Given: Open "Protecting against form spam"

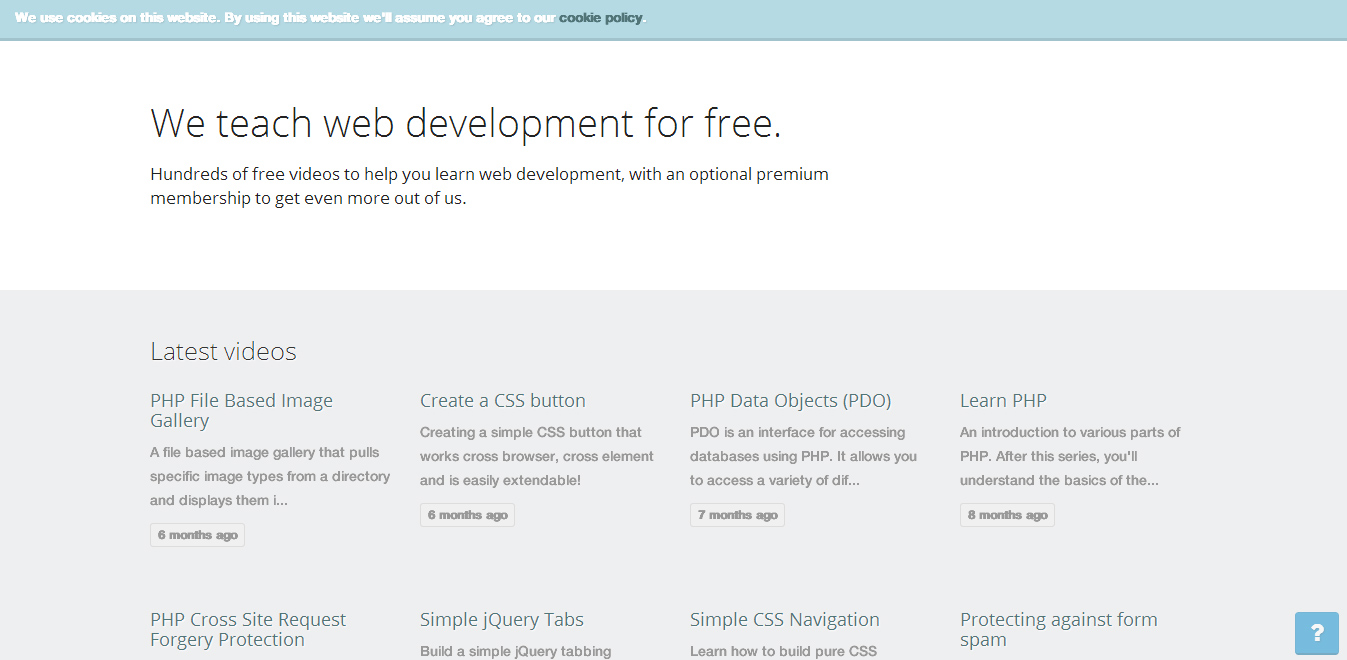Looking at the screenshot, I should 1058,629.
